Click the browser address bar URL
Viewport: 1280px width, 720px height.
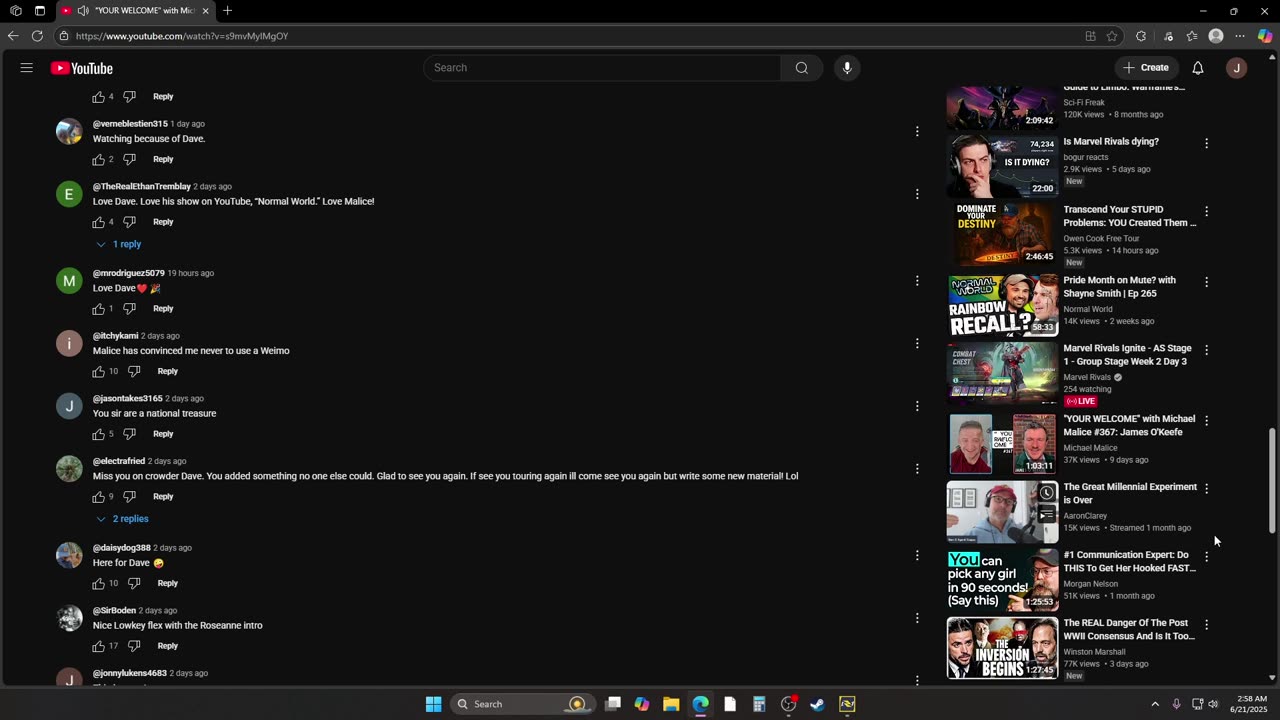[182, 36]
